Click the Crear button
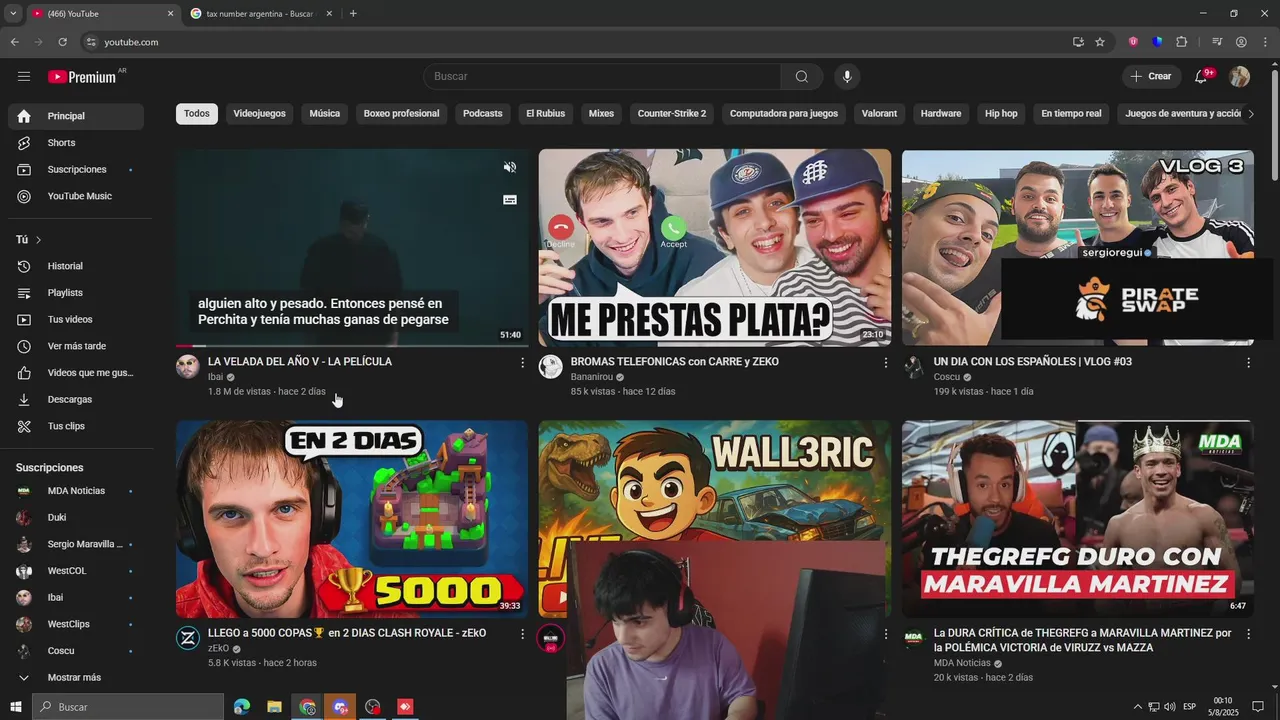Screen dimensions: 1280x720 (x=1150, y=76)
